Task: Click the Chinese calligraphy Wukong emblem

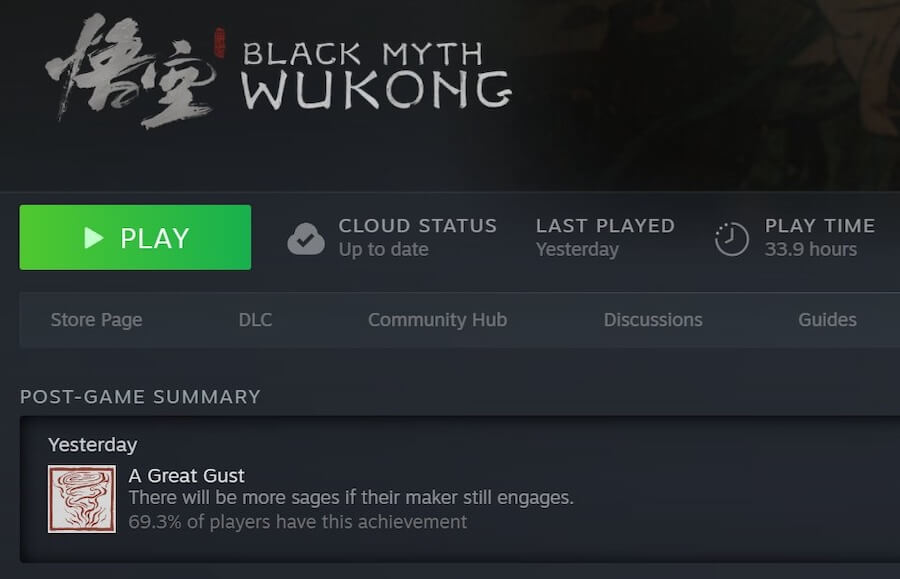Action: (x=132, y=70)
